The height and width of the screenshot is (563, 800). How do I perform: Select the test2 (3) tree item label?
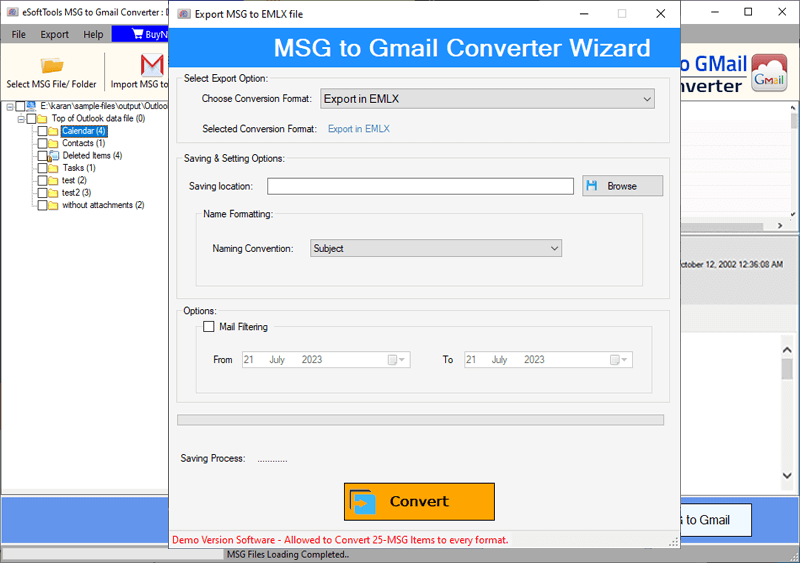pos(77,192)
